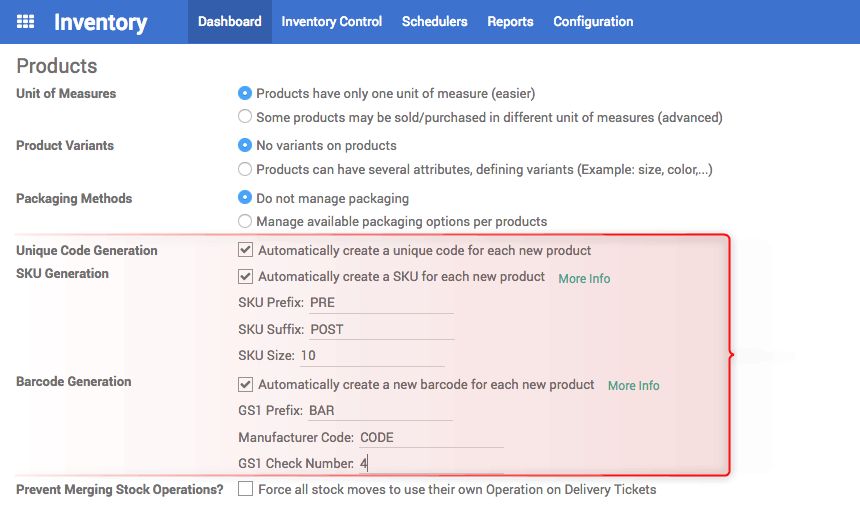This screenshot has height=509, width=860.
Task: Click the SKU Size input field
Action: coord(372,355)
